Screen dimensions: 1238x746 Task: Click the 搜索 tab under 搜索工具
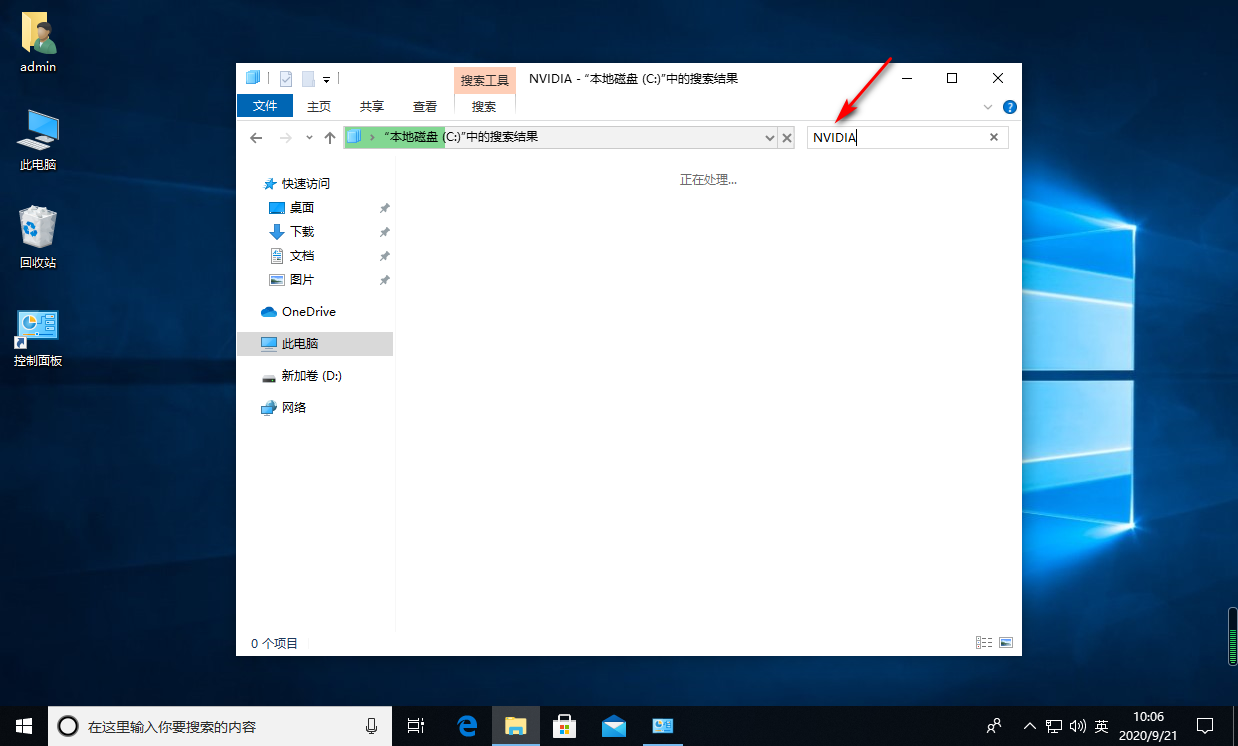pos(484,106)
